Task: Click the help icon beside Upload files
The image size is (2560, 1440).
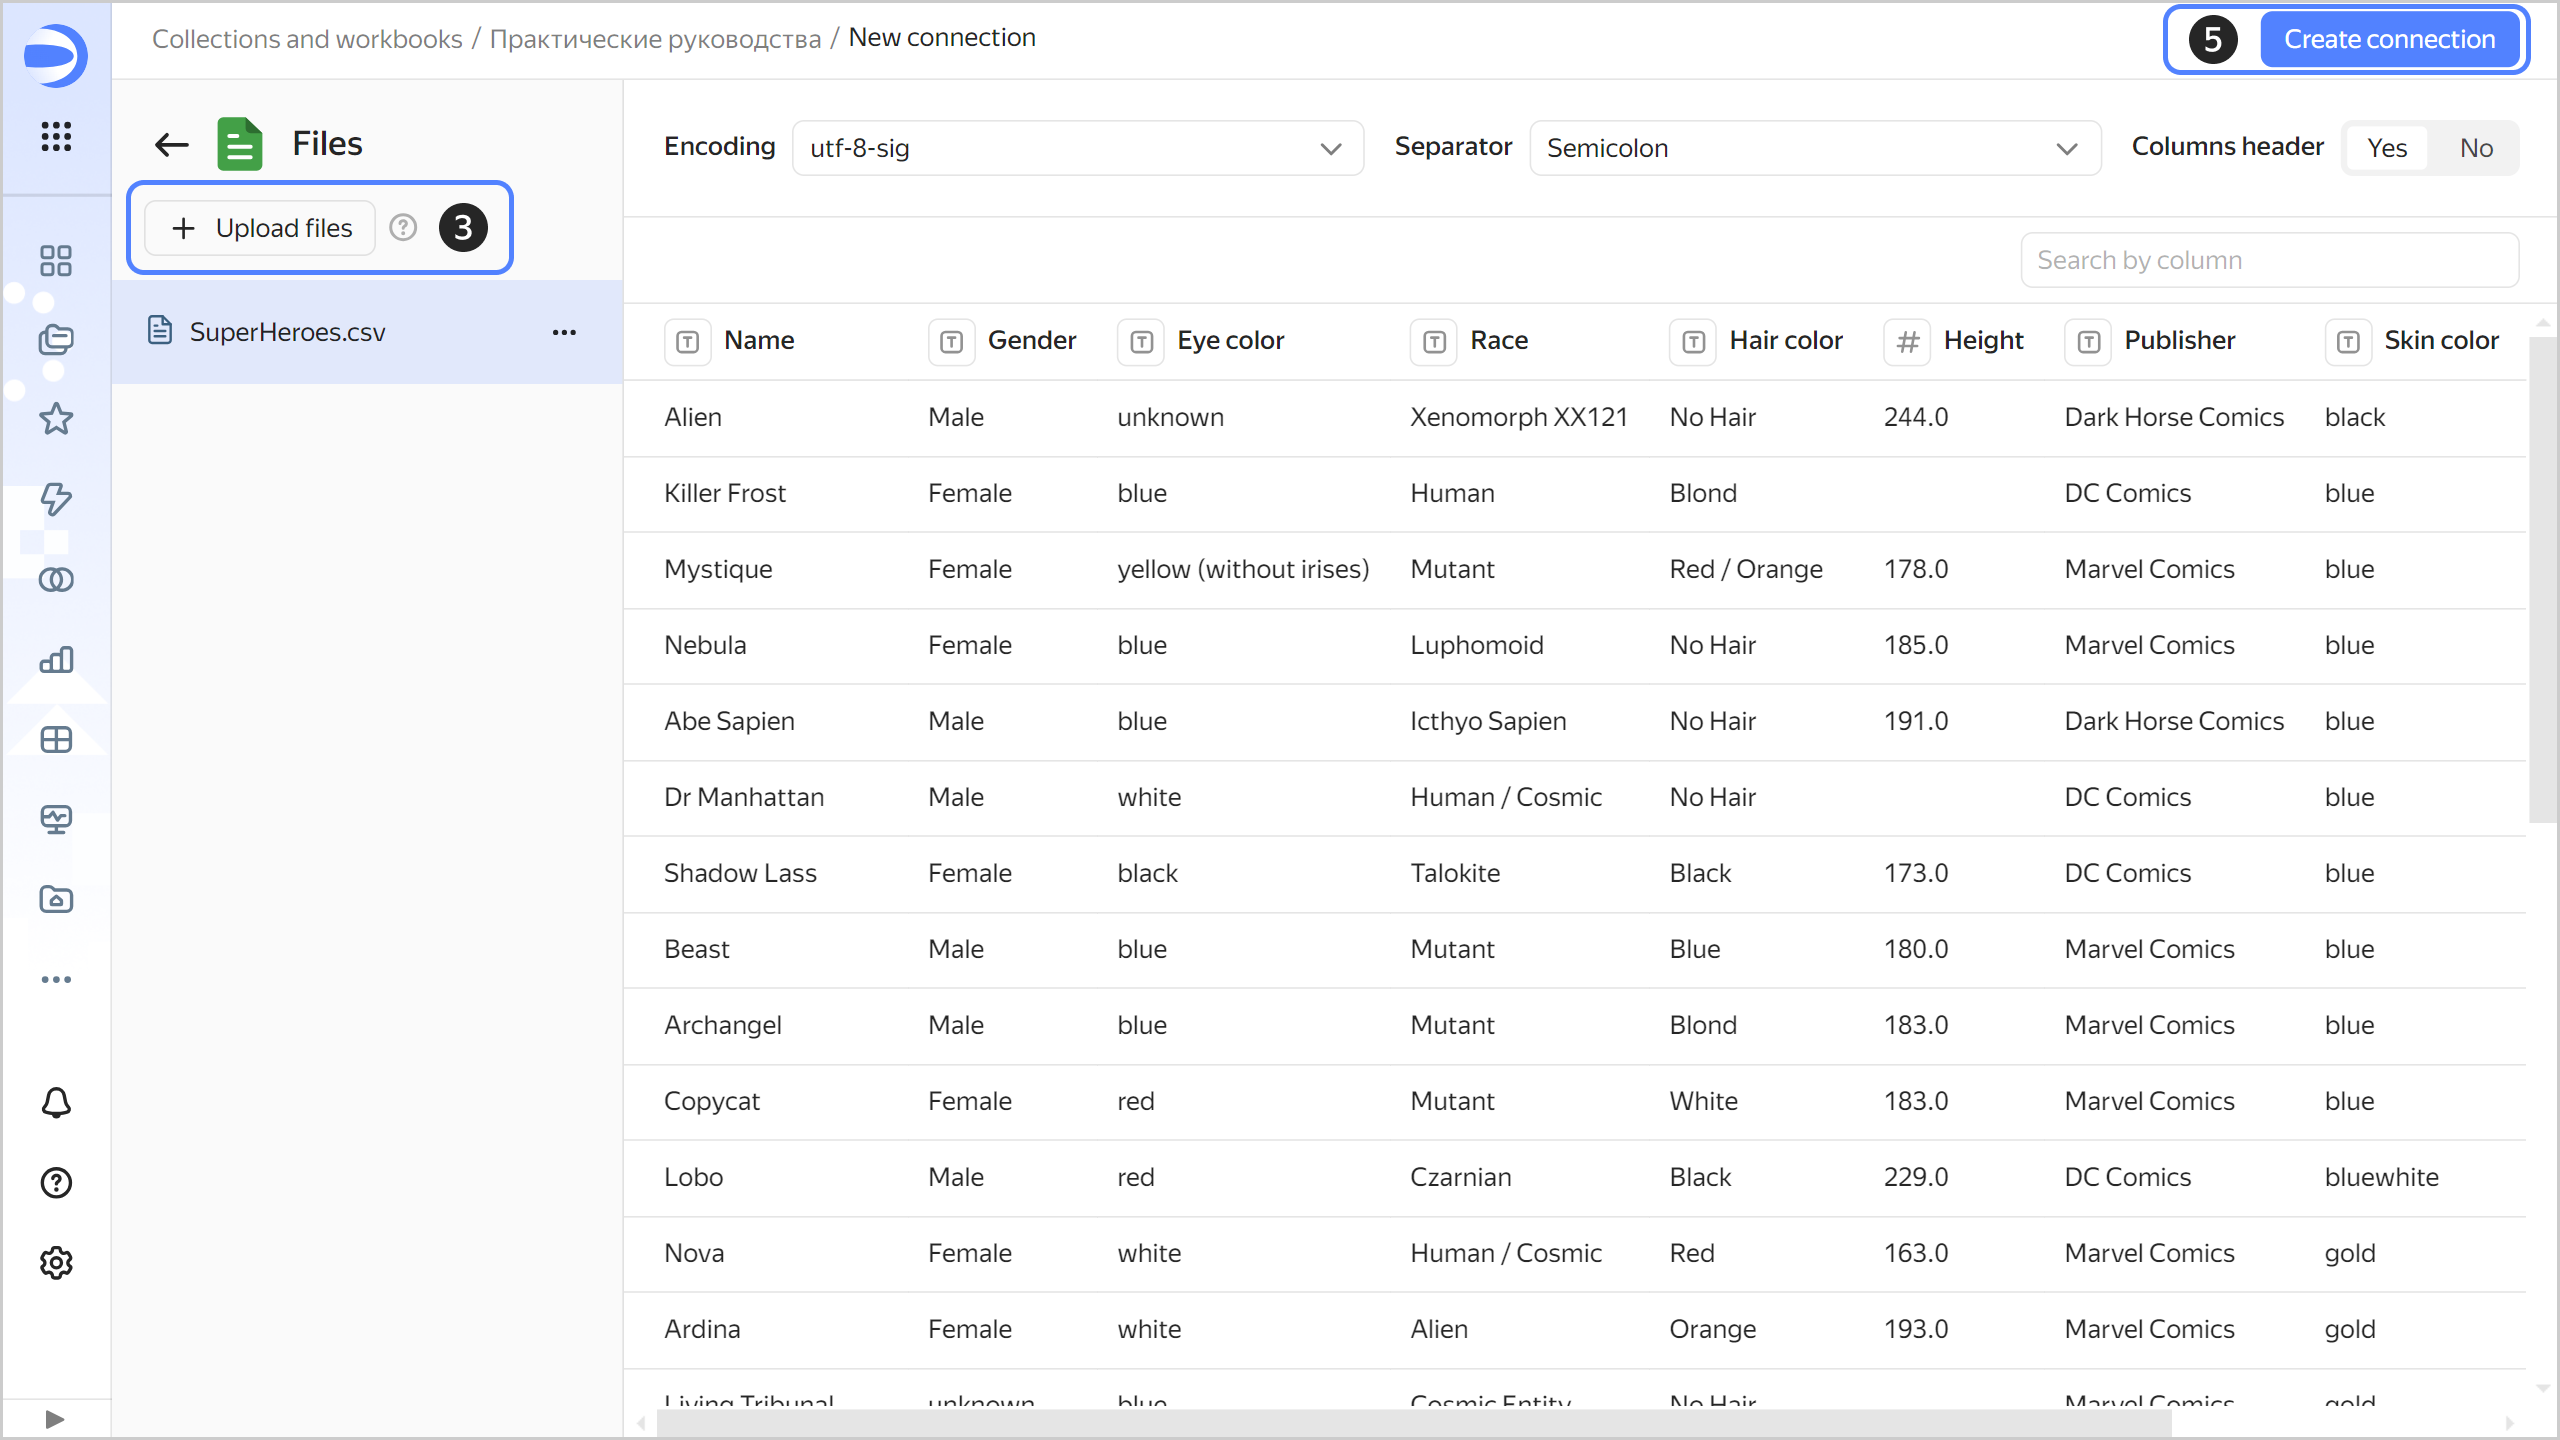Action: [403, 228]
